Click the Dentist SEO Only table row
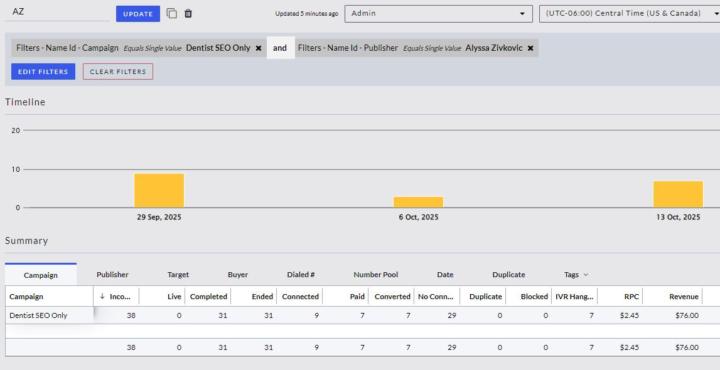This screenshot has height=370, width=720. coord(362,316)
